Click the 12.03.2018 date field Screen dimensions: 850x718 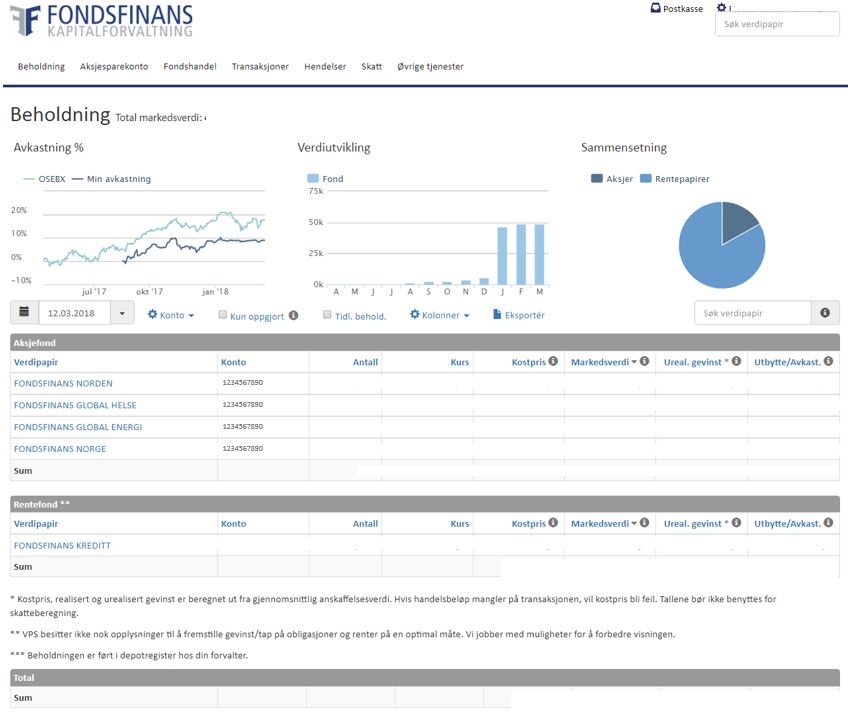click(75, 313)
